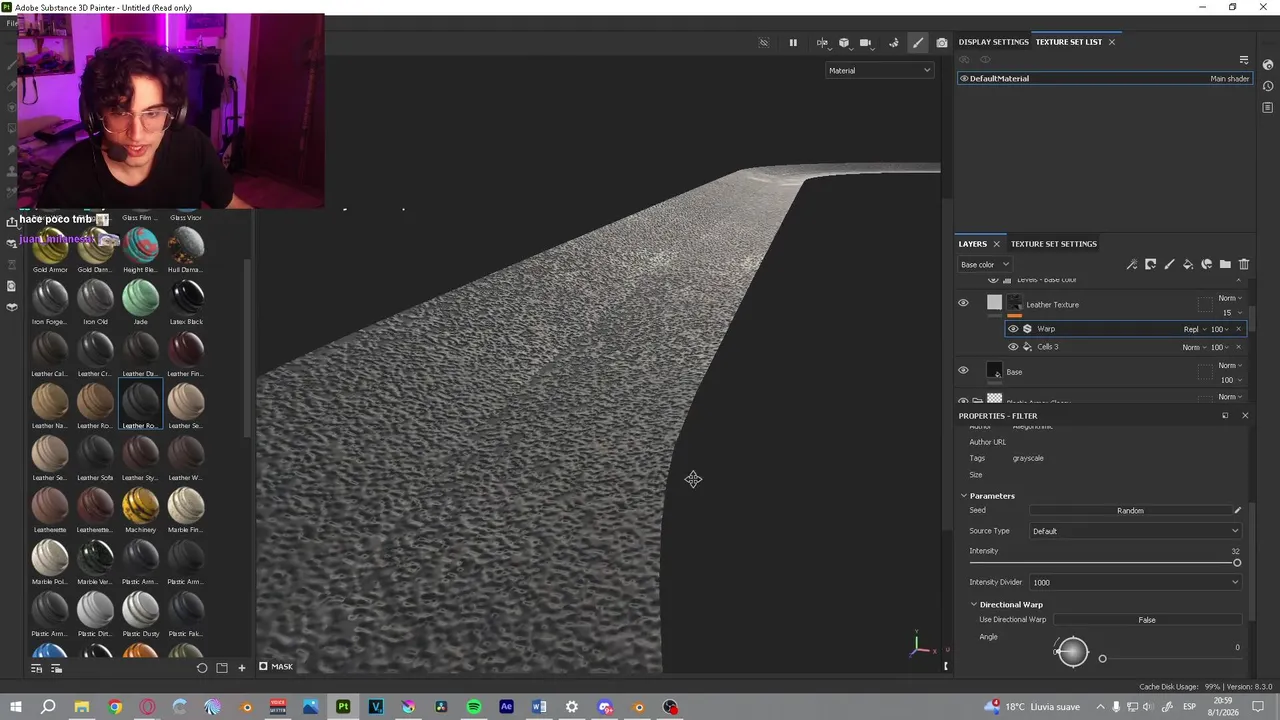Adjust the Intensity slider handle
The height and width of the screenshot is (720, 1280).
click(x=1237, y=563)
